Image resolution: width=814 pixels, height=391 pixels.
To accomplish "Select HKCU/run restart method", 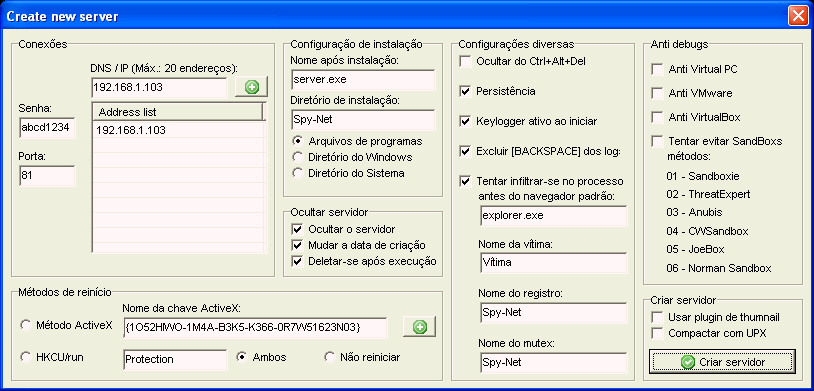I will (25, 357).
